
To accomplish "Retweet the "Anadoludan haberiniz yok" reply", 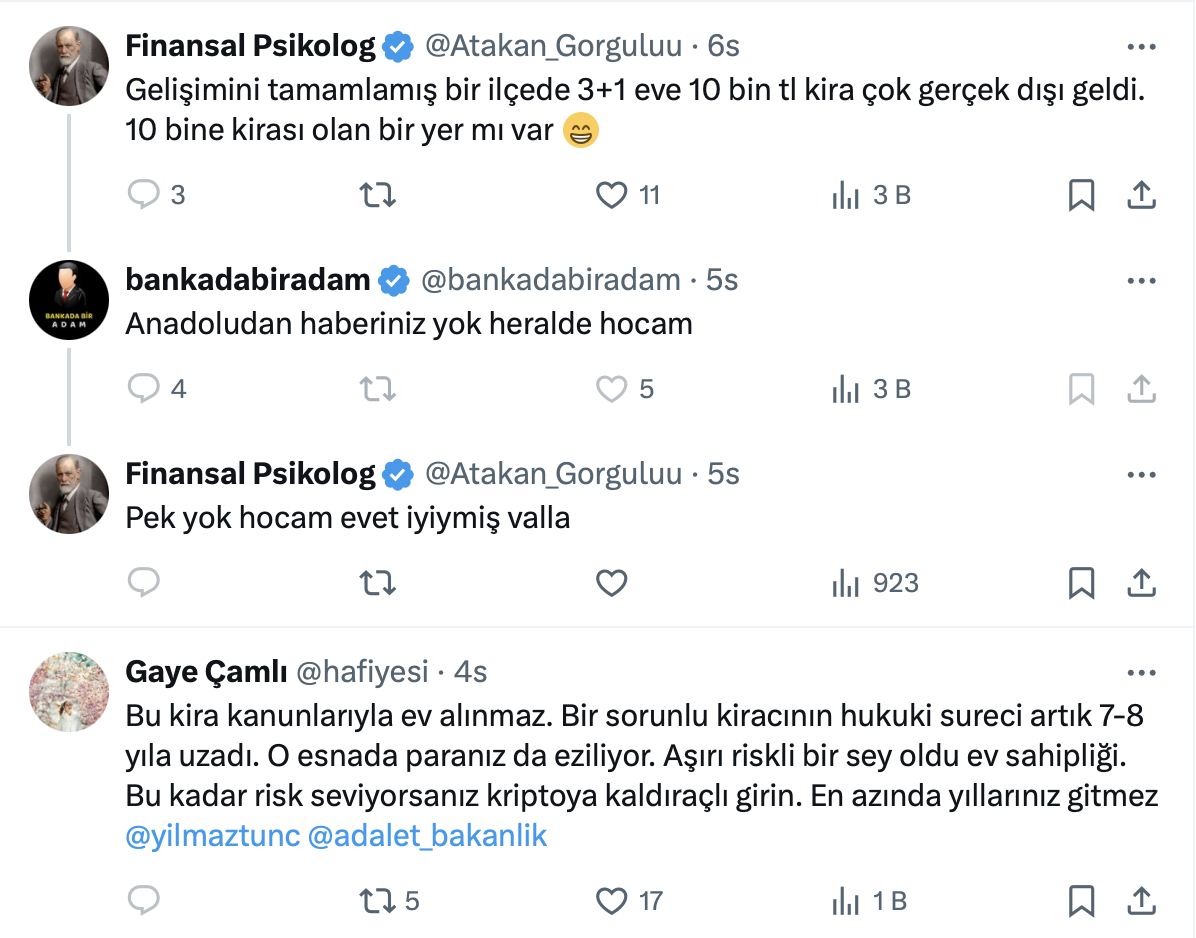I will point(377,388).
